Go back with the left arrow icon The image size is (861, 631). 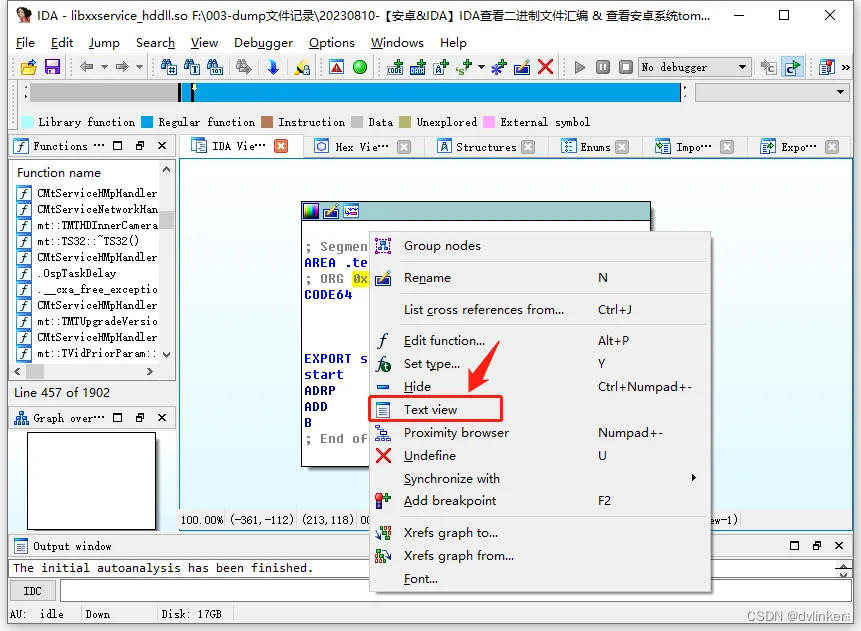[x=86, y=67]
